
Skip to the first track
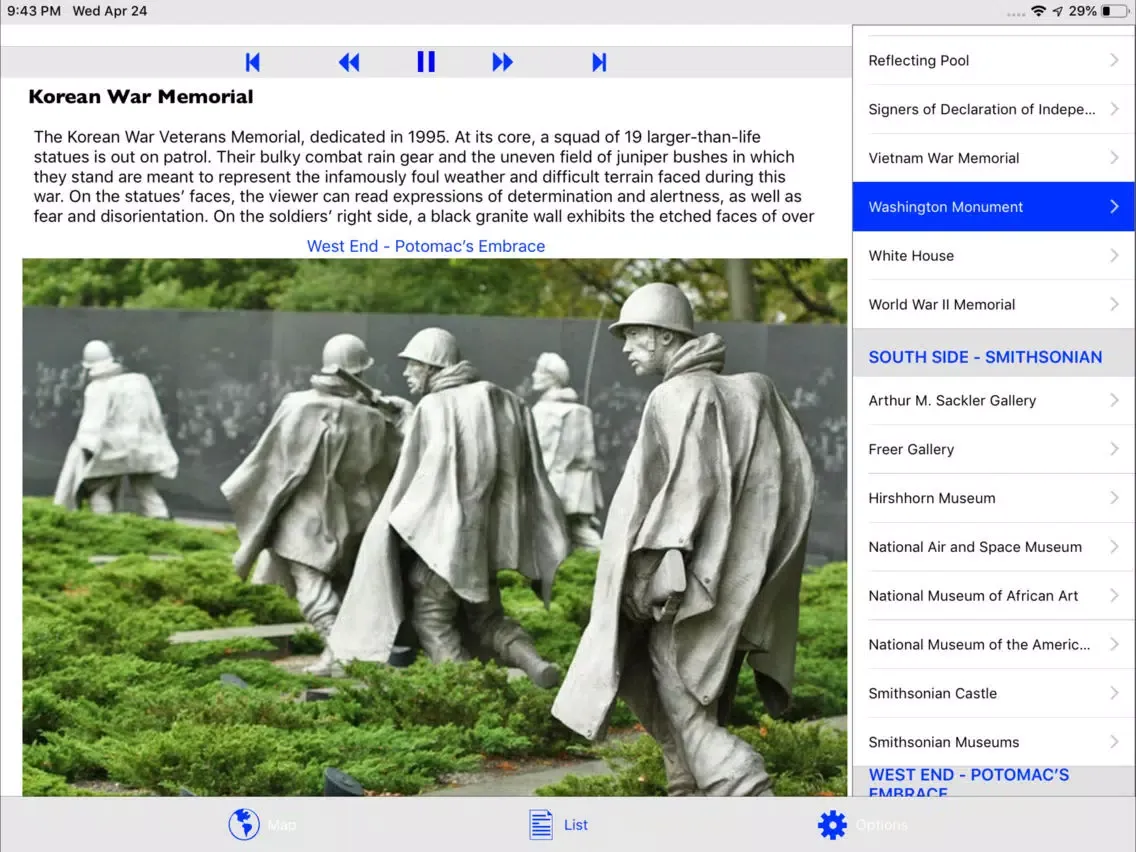click(x=252, y=62)
